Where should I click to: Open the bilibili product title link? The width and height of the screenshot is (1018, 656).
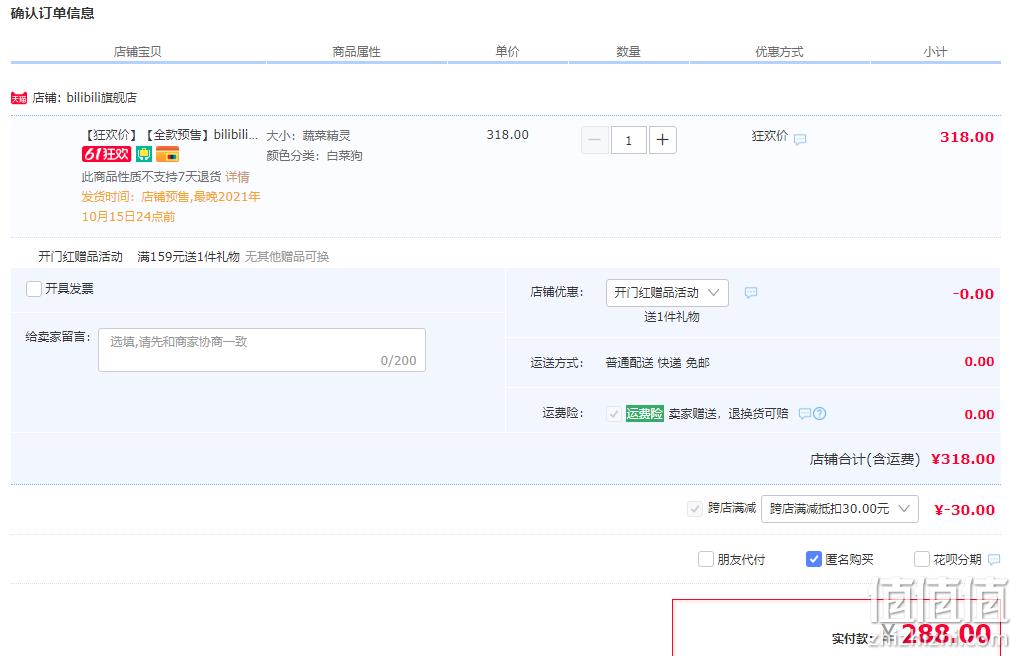(170, 135)
